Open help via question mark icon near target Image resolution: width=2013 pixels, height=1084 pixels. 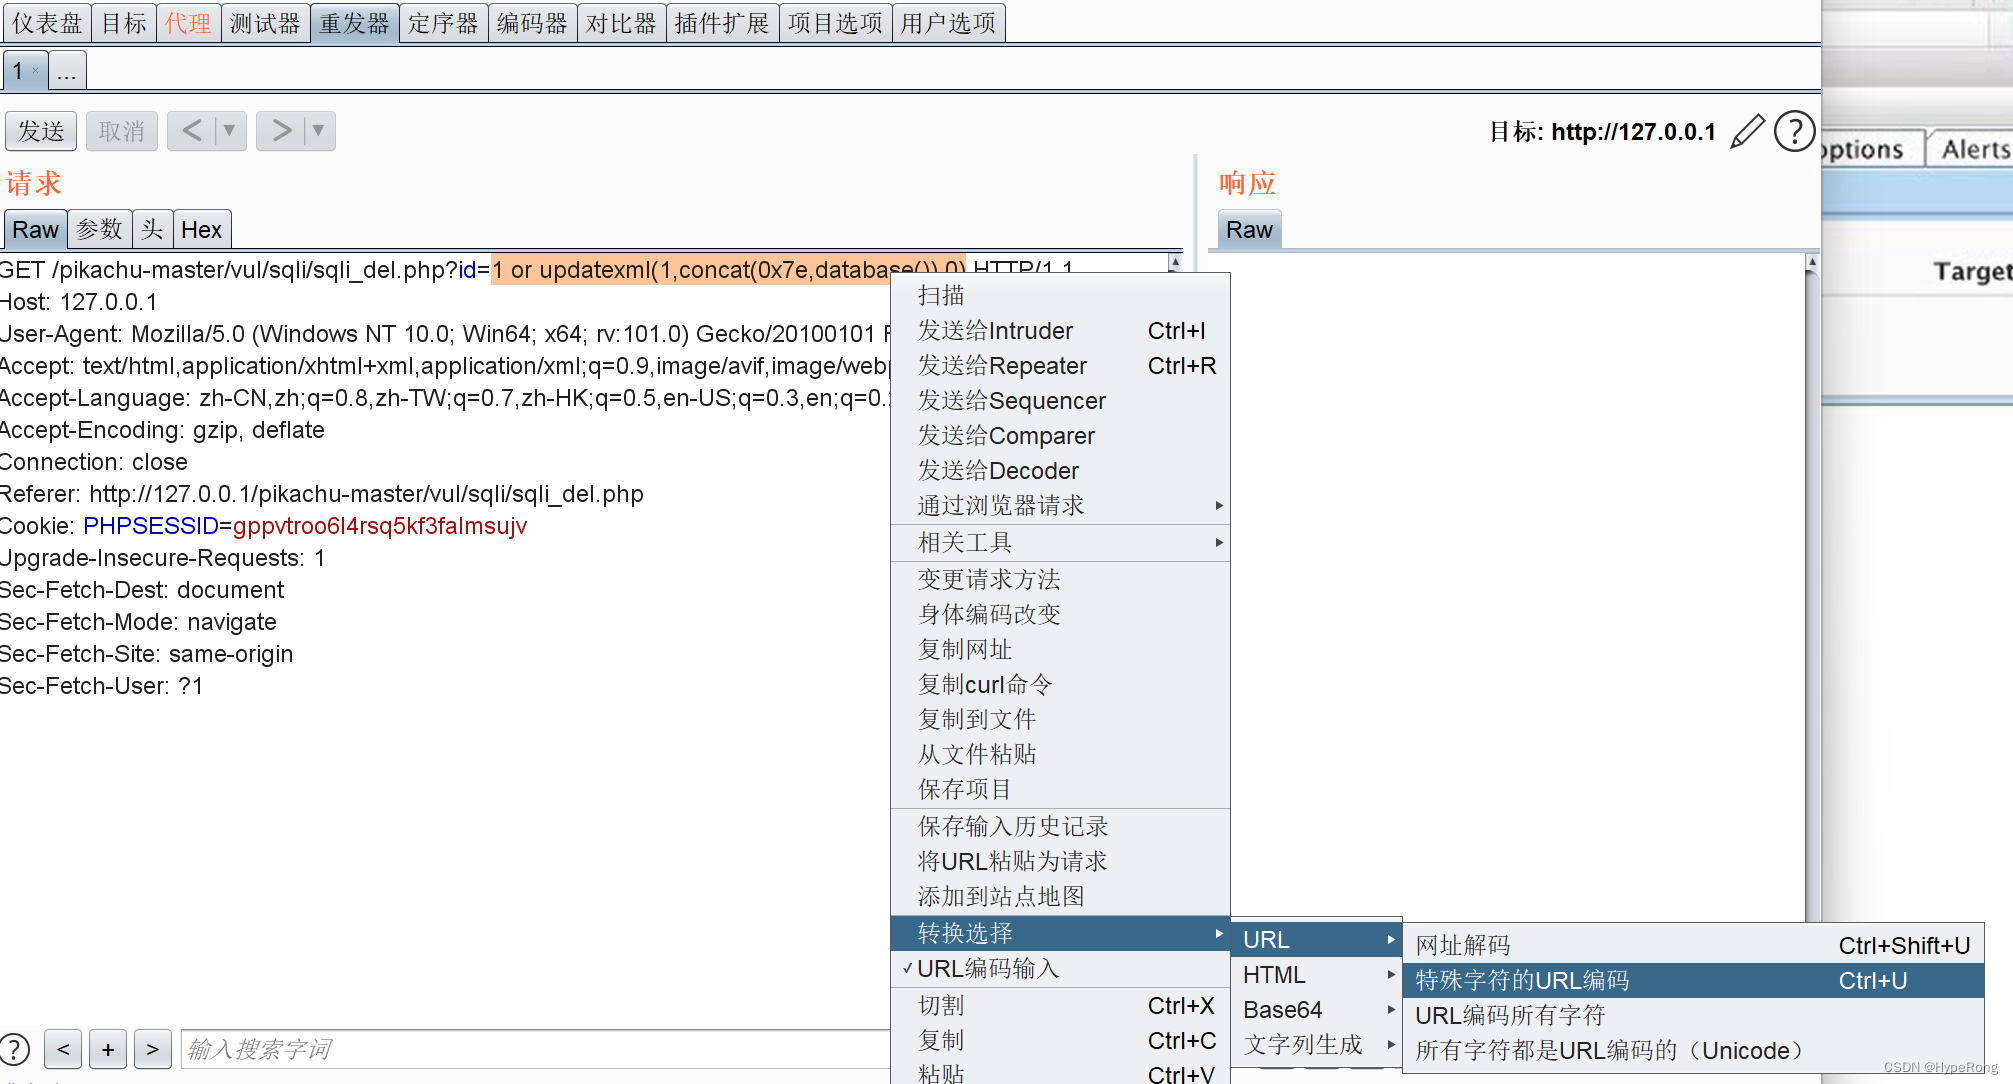click(x=1794, y=132)
